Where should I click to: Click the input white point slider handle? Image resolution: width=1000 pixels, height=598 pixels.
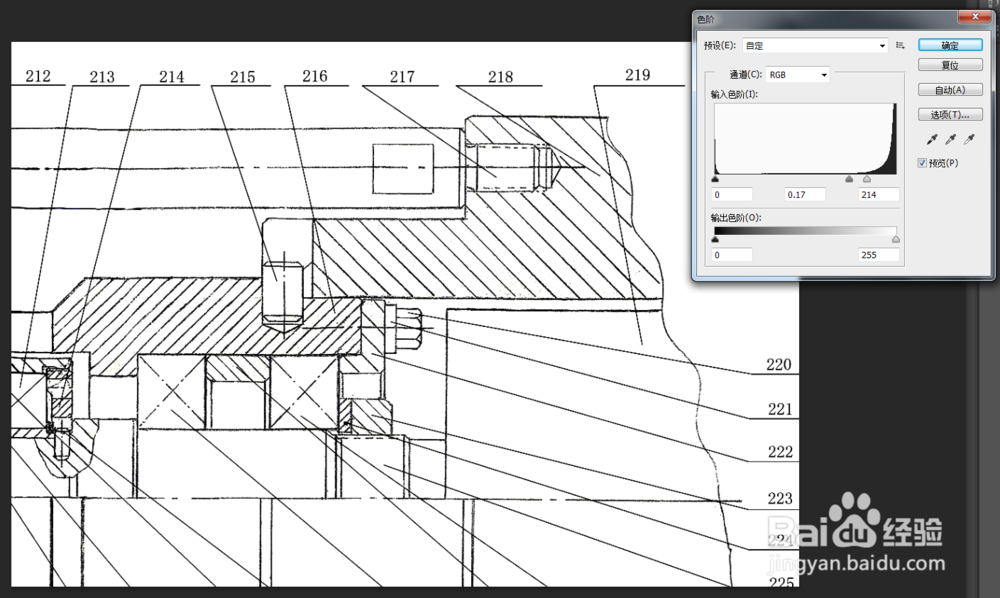tap(867, 179)
